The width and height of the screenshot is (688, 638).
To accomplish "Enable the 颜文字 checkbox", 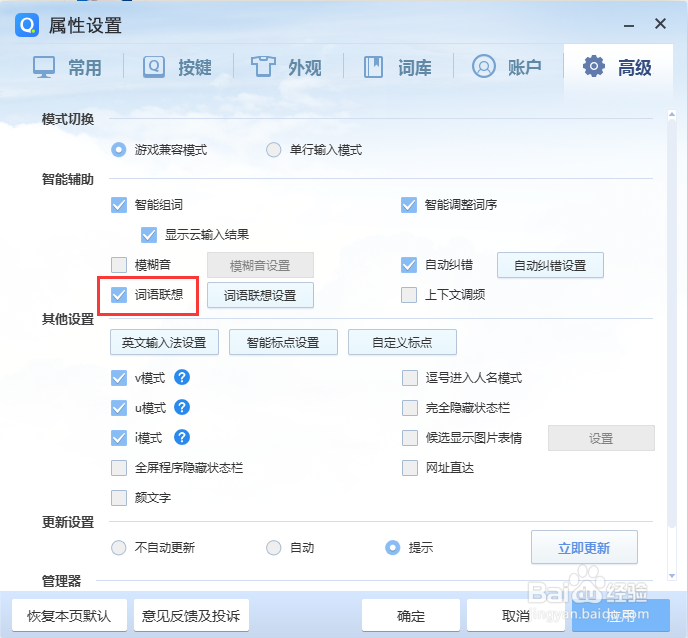I will pyautogui.click(x=118, y=498).
